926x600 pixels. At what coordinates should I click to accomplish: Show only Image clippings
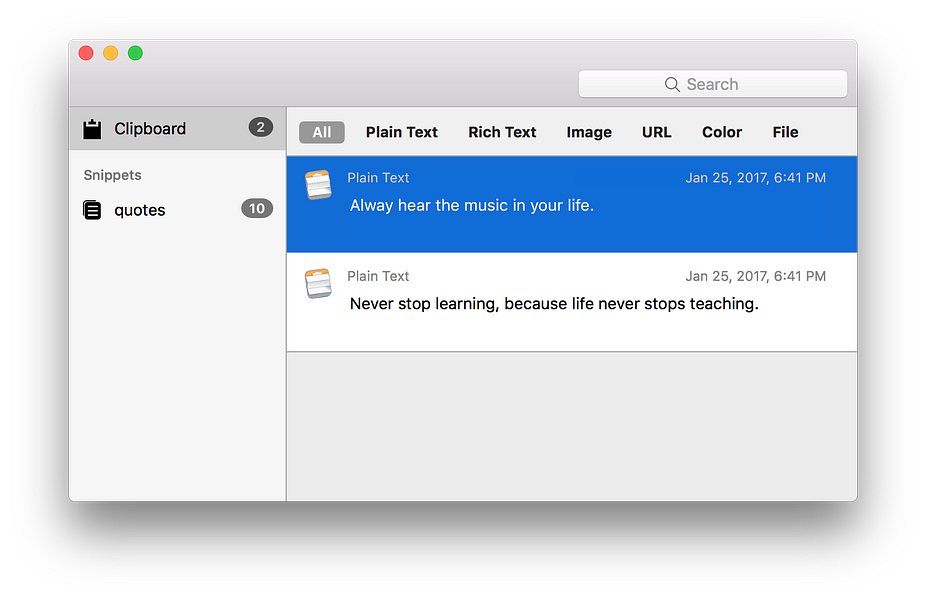[x=589, y=132]
